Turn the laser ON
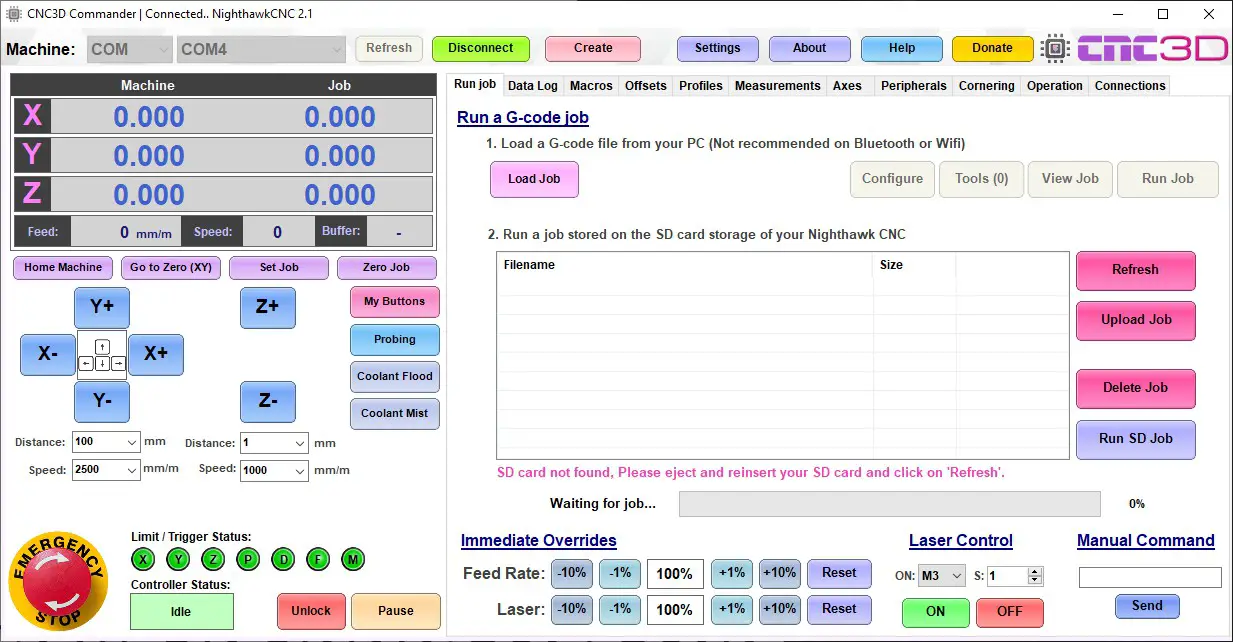 [936, 612]
